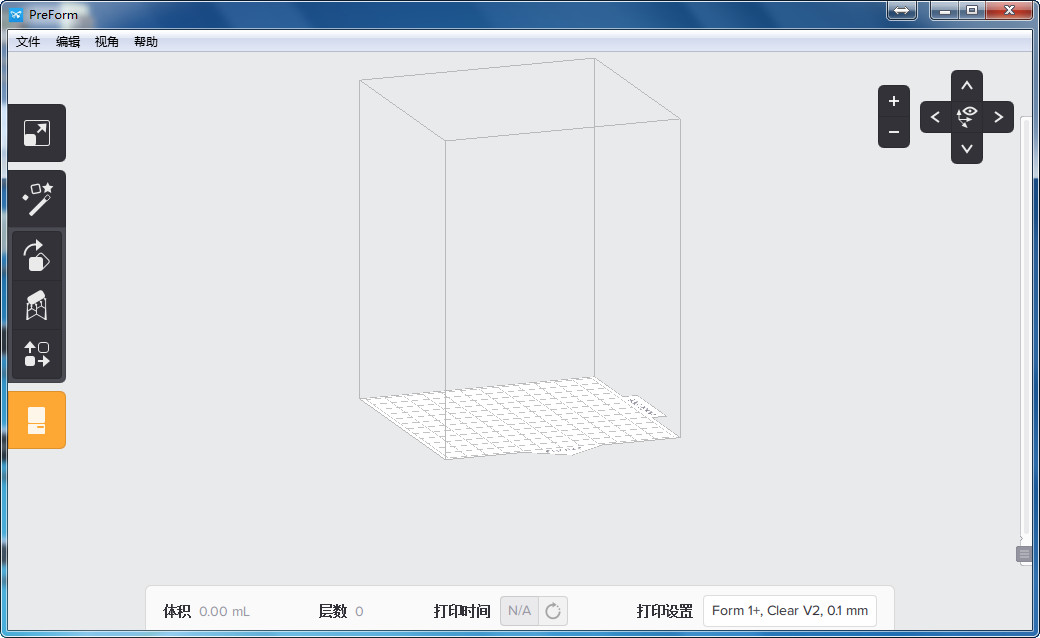
Task: Rotate view left with left arrow
Action: click(x=935, y=117)
